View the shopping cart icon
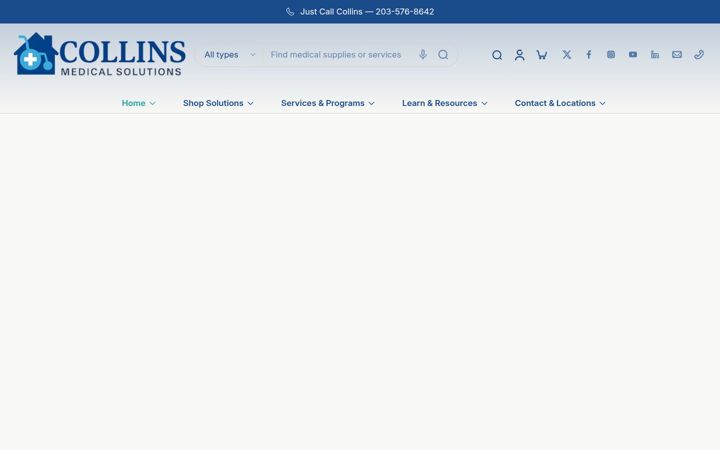This screenshot has height=450, width=720. [542, 55]
